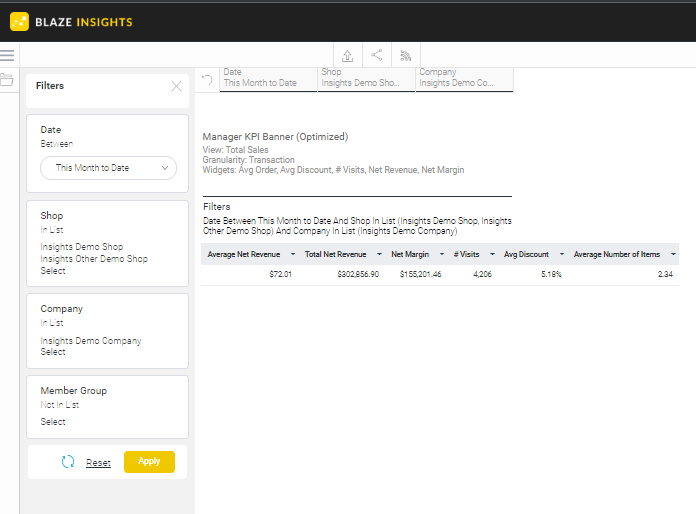The height and width of the screenshot is (514, 696).
Task: Click the folder icon in the left sidebar
Action: [7, 80]
